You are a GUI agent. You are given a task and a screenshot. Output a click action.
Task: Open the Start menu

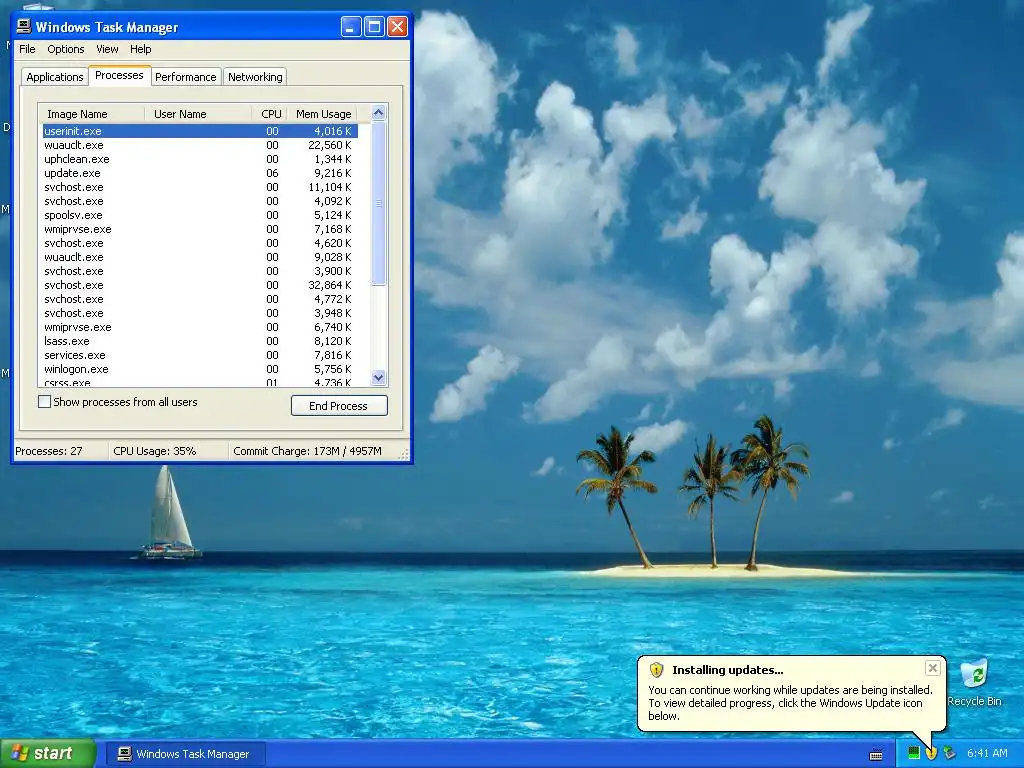pos(48,754)
